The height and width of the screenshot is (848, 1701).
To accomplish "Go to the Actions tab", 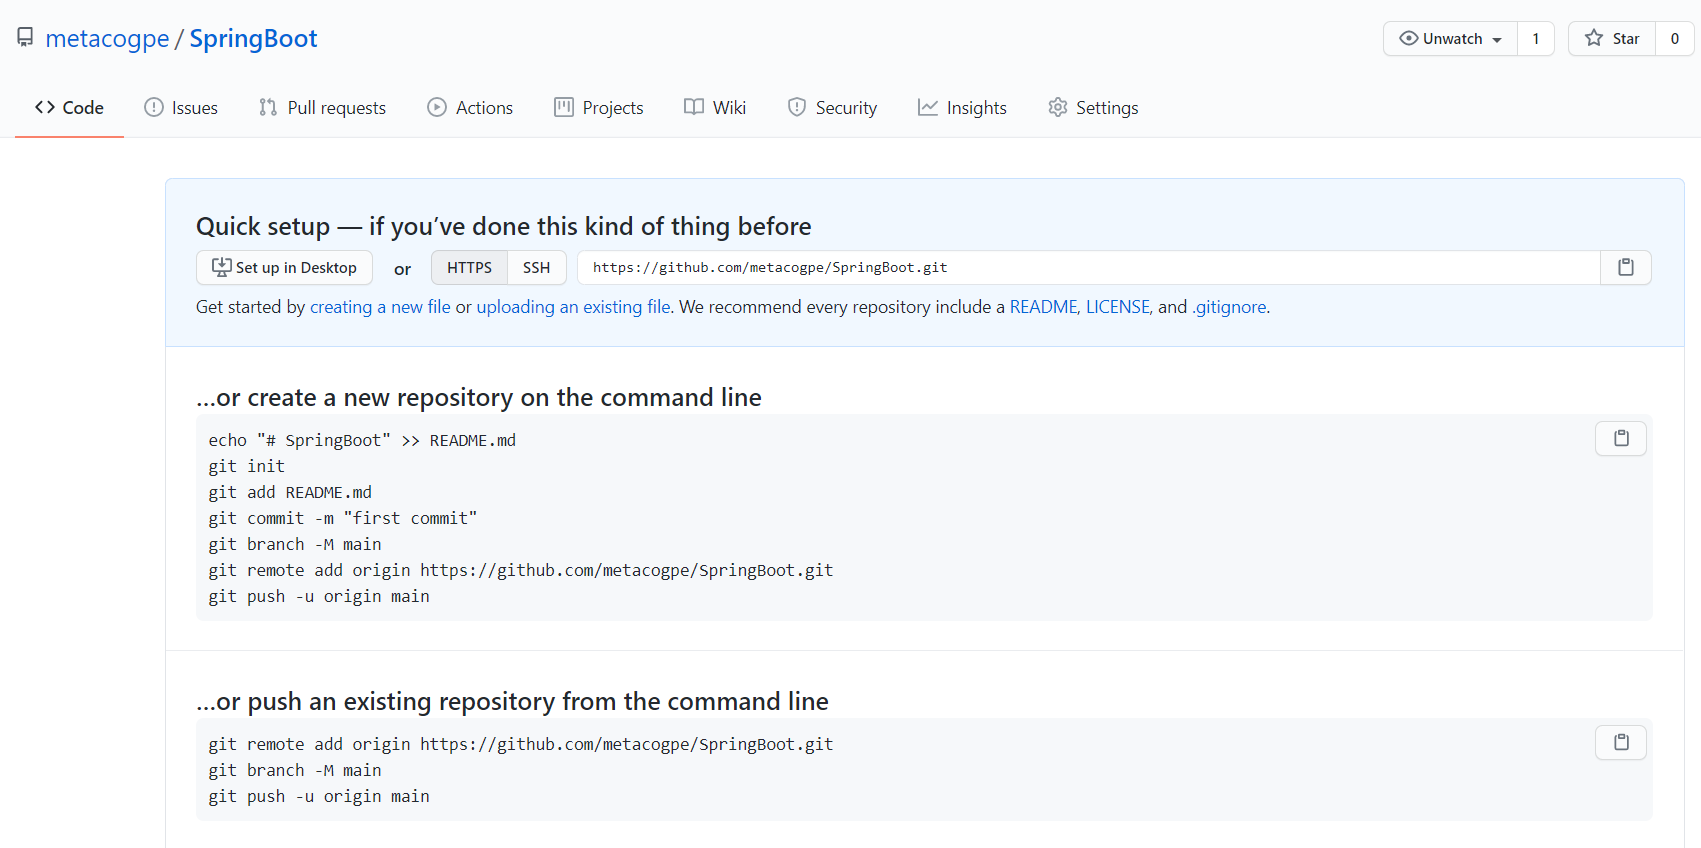I will click(x=470, y=107).
